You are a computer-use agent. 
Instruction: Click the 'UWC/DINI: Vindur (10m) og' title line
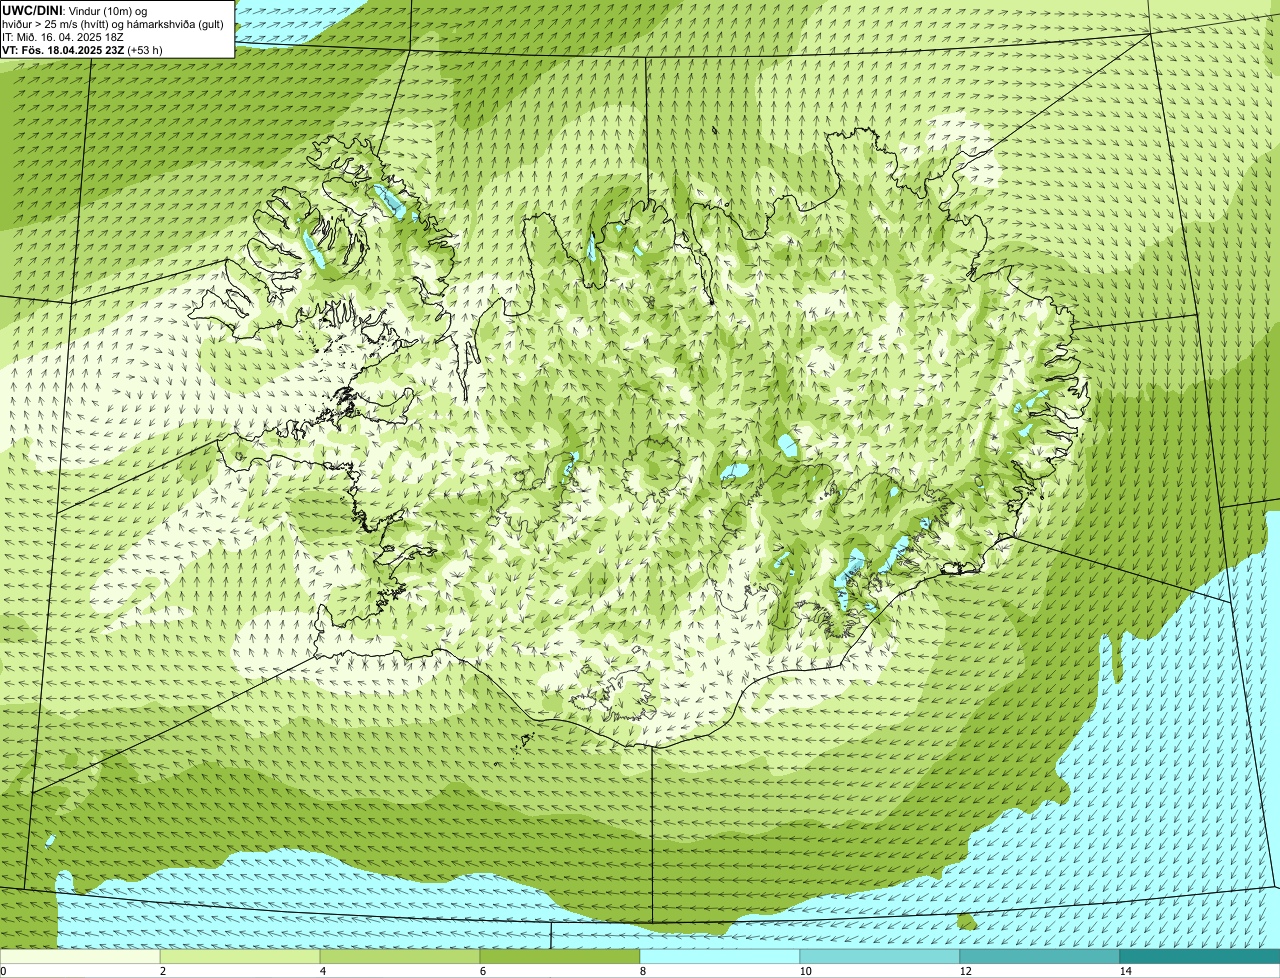pyautogui.click(x=75, y=11)
